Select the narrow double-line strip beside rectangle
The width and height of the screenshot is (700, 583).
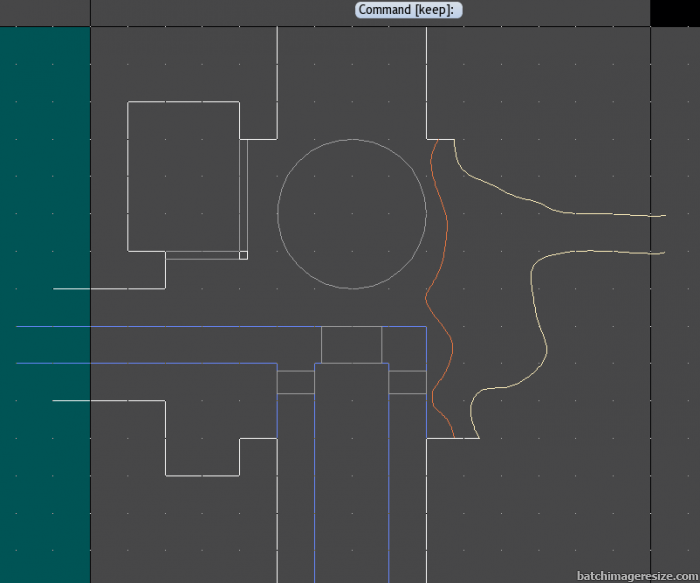(x=244, y=195)
